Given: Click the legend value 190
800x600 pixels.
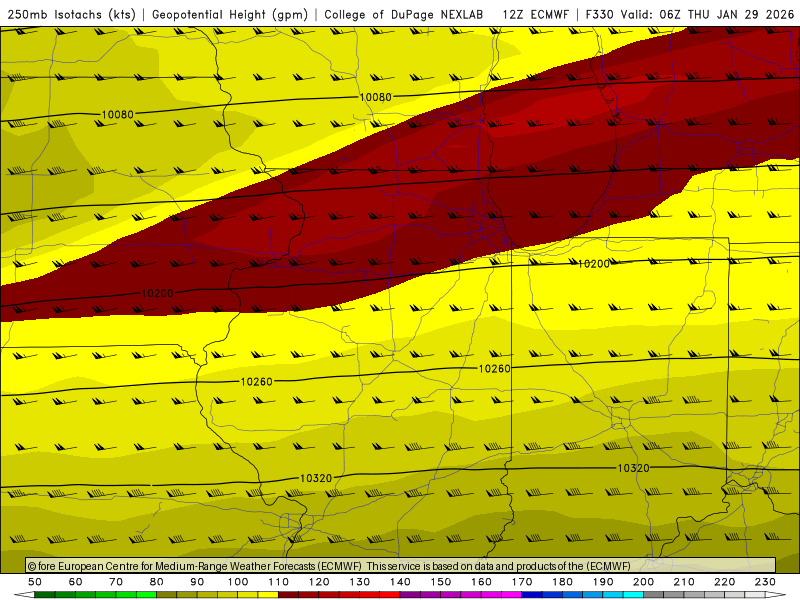Looking at the screenshot, I should point(603,582).
